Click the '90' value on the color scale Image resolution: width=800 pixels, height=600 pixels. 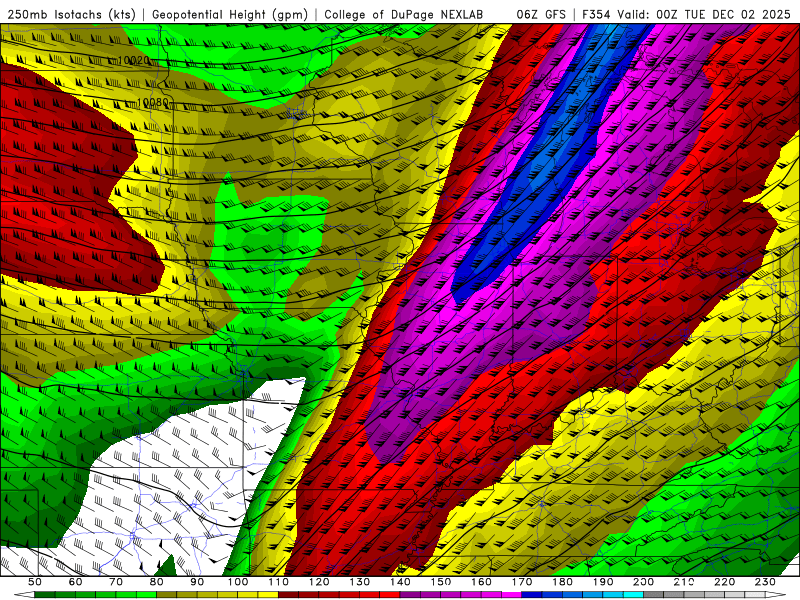click(197, 582)
